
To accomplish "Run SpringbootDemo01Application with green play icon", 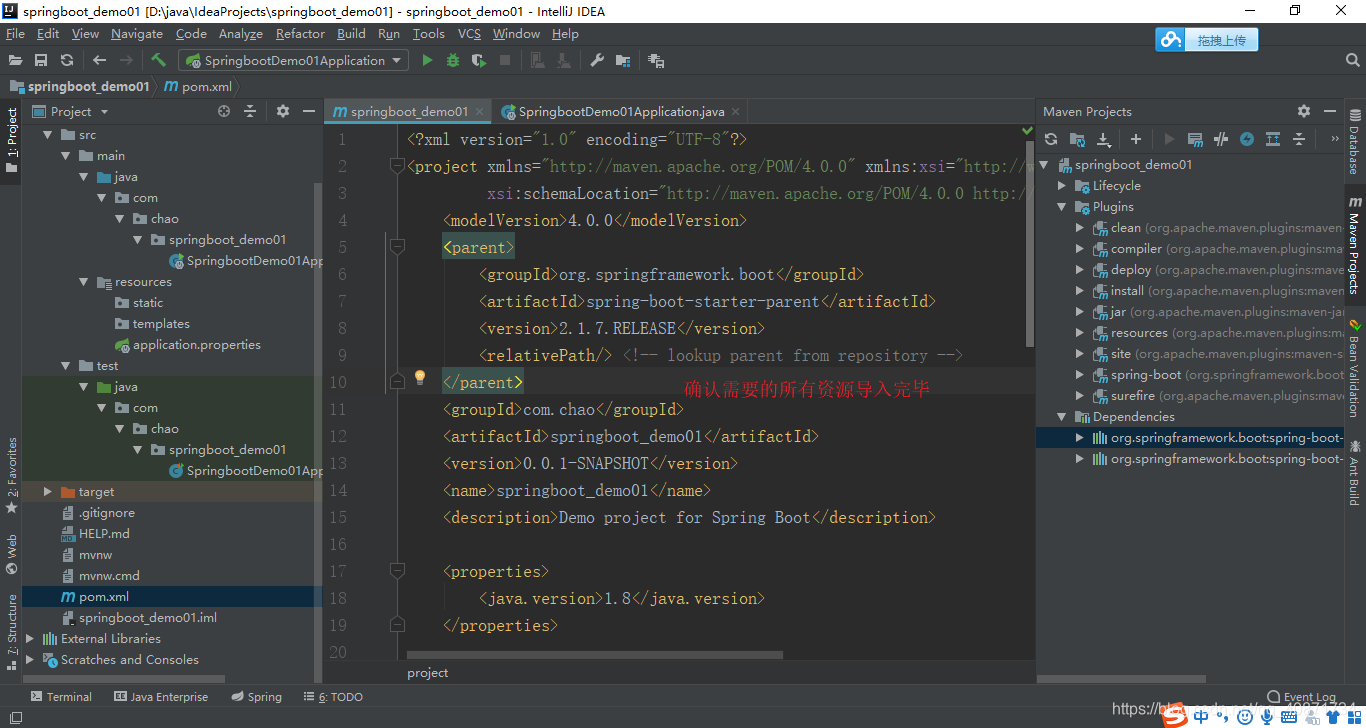I will pyautogui.click(x=427, y=60).
